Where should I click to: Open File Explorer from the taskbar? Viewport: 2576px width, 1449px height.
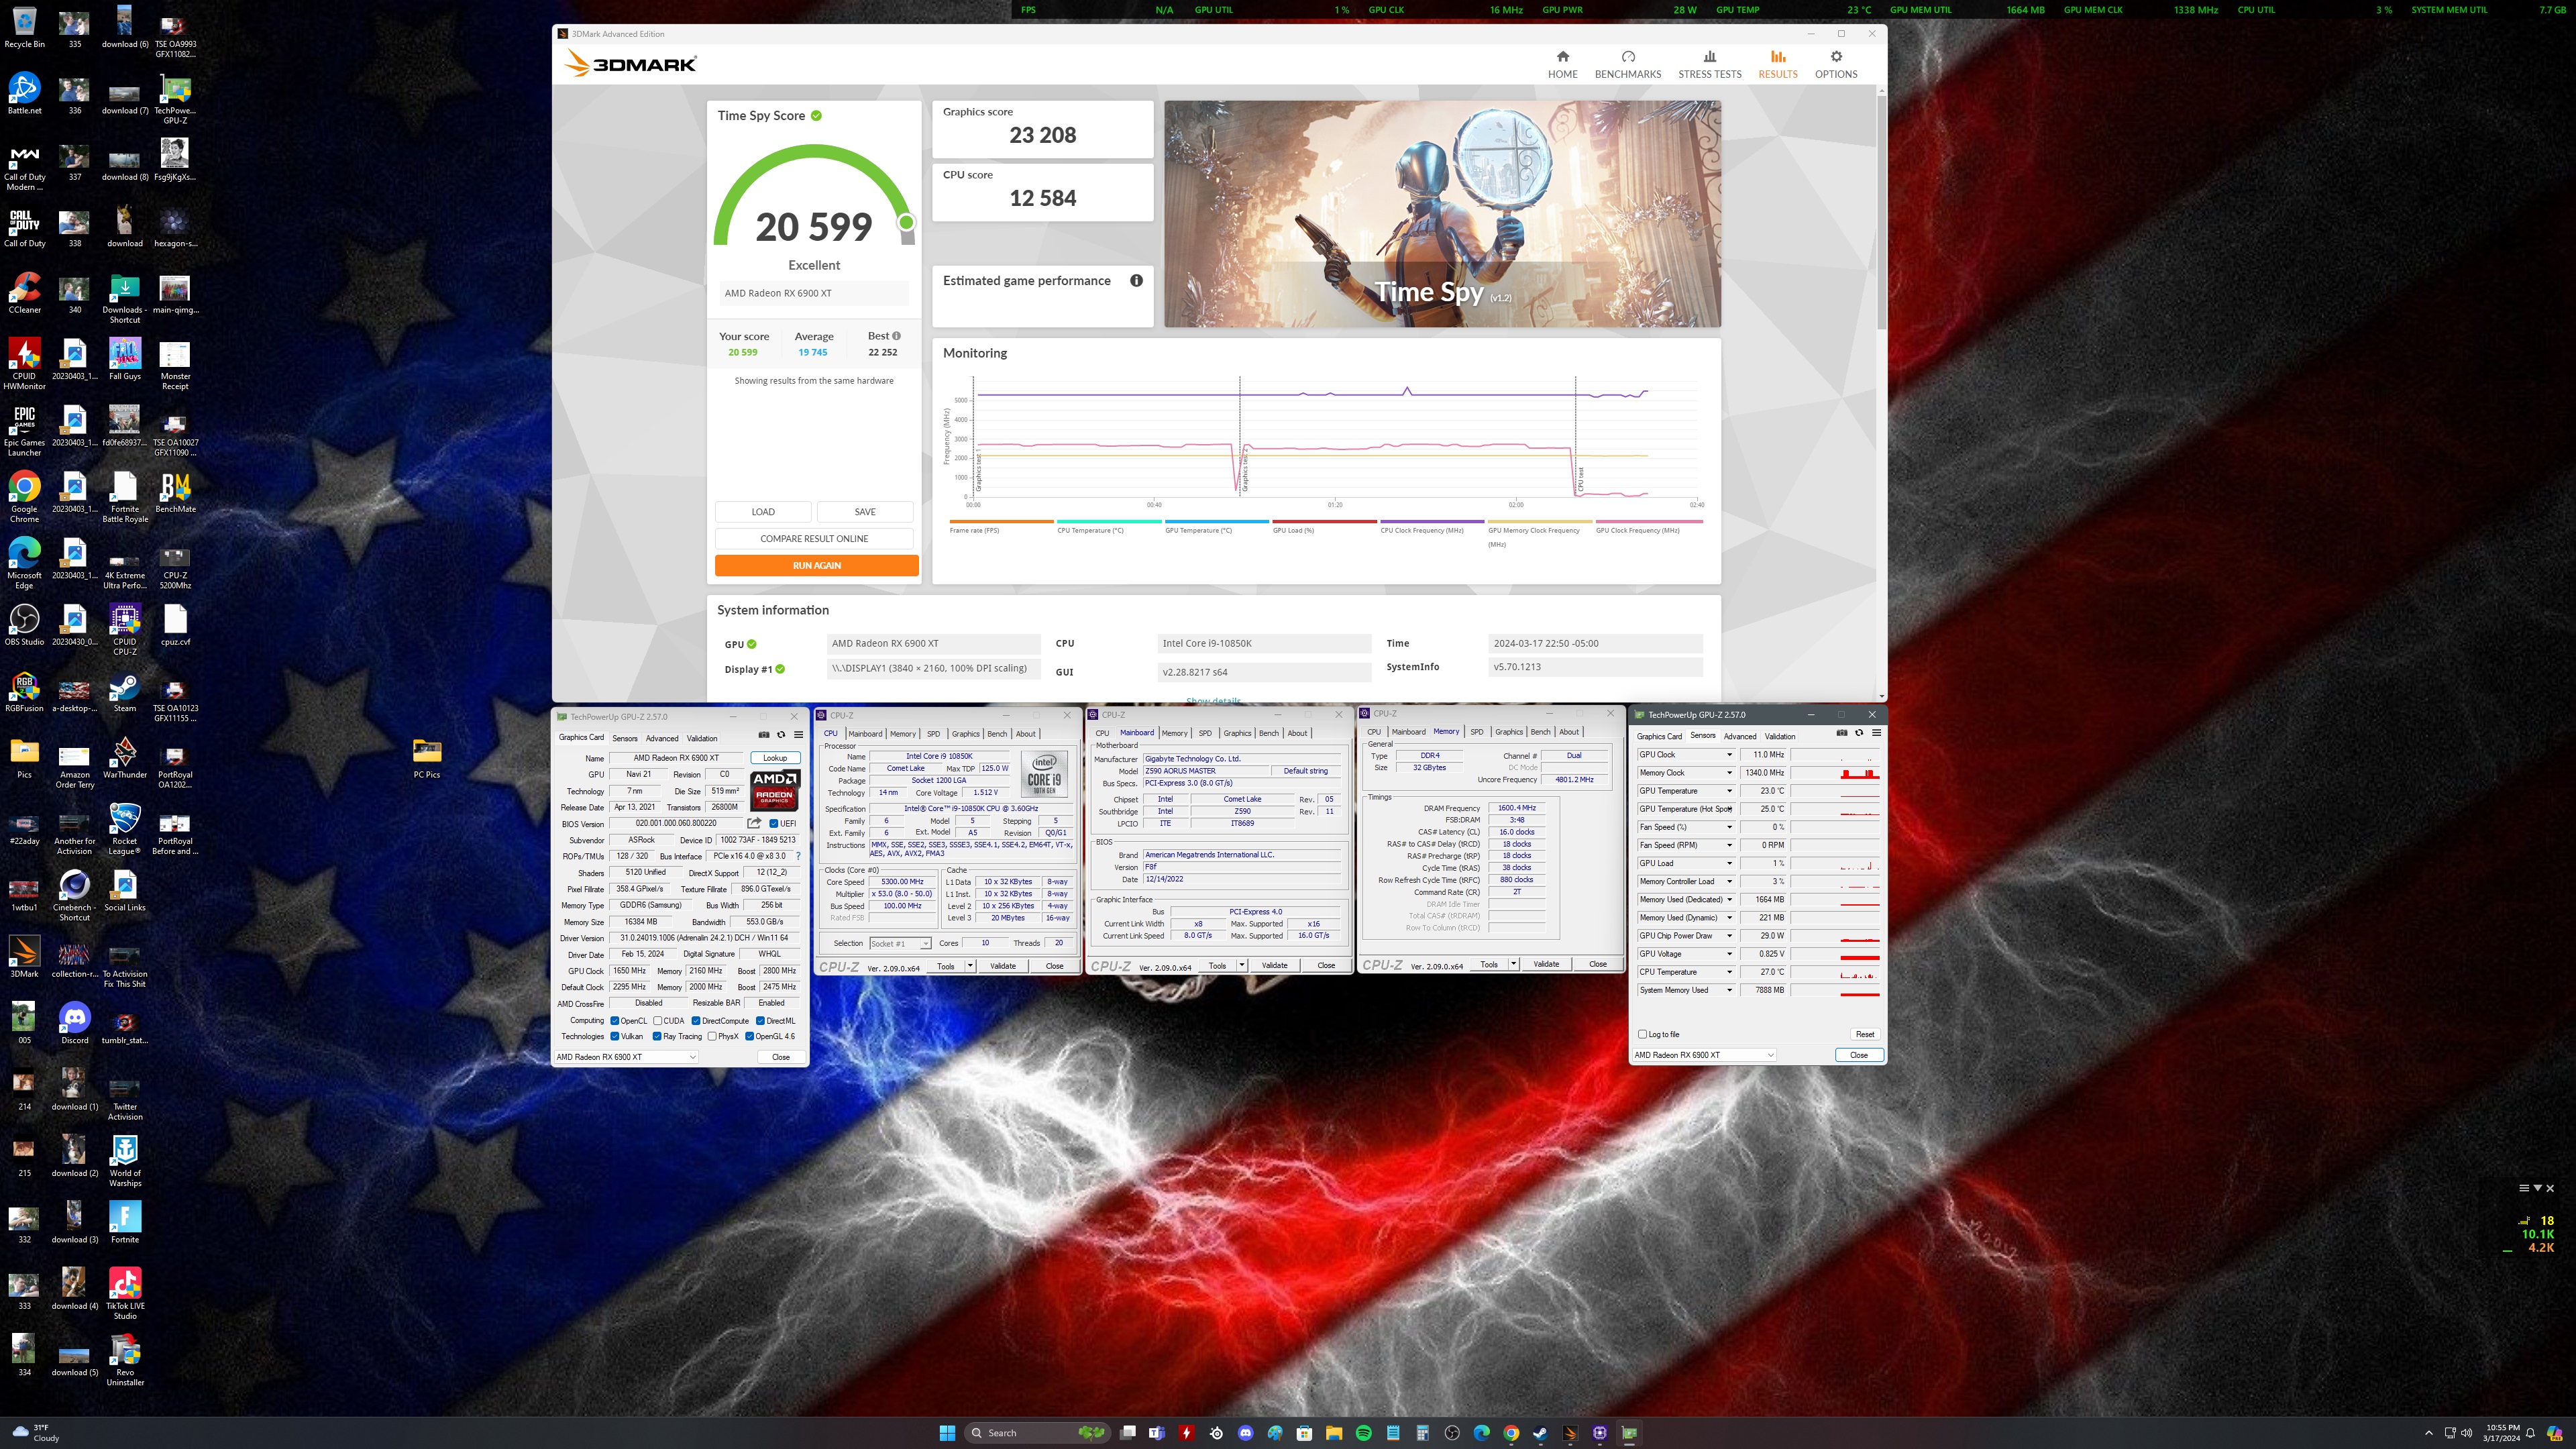1333,1433
